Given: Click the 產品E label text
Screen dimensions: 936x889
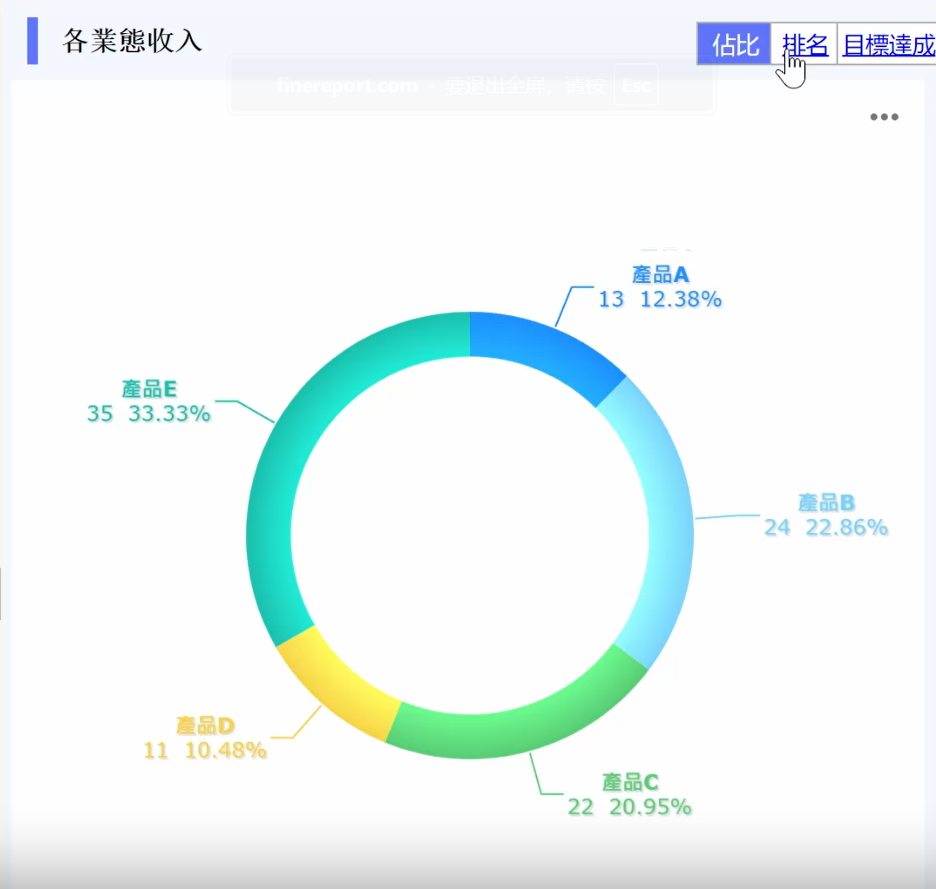Looking at the screenshot, I should point(149,389).
